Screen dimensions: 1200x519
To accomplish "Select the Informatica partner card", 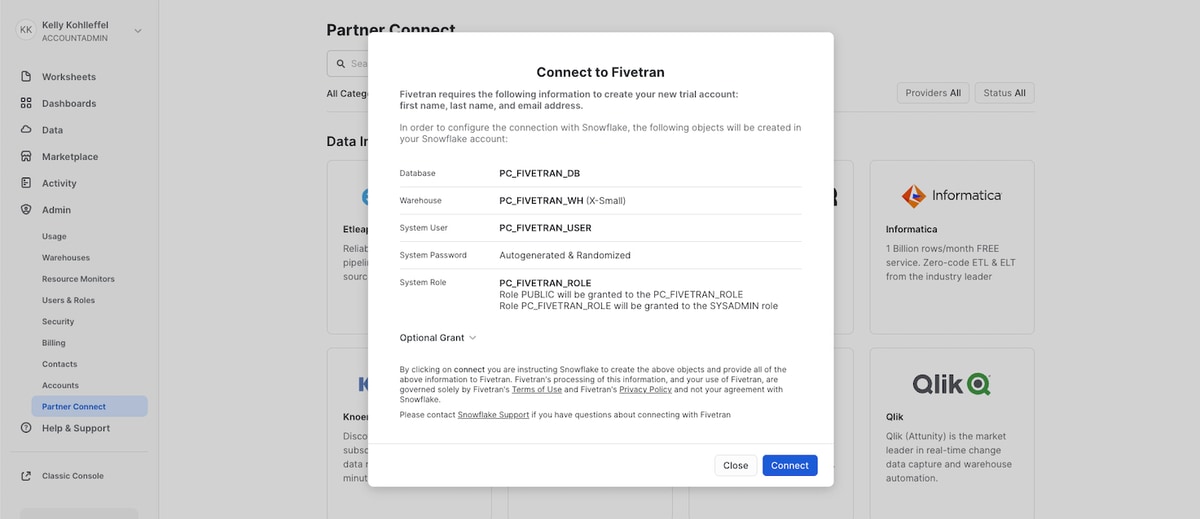I will click(951, 247).
